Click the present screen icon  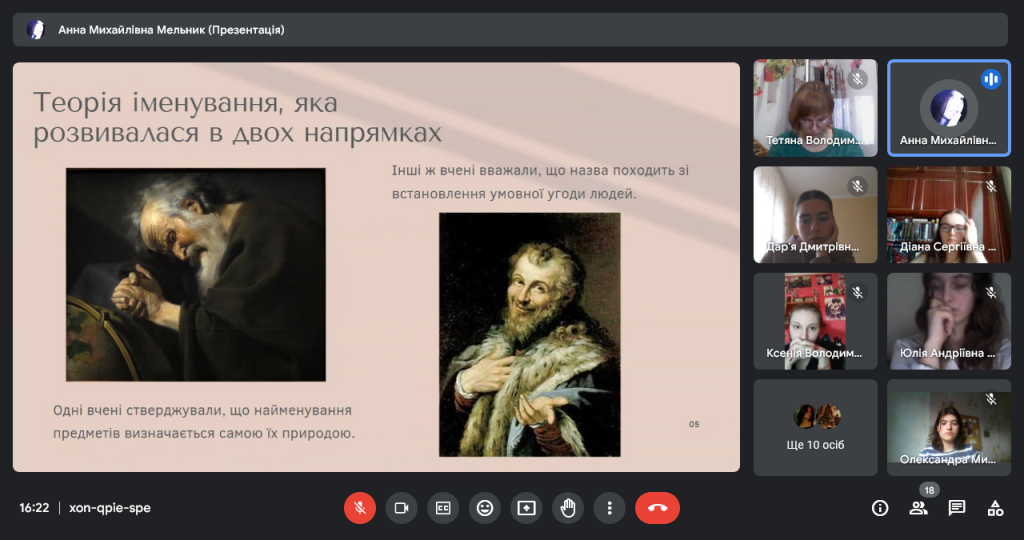(x=526, y=508)
